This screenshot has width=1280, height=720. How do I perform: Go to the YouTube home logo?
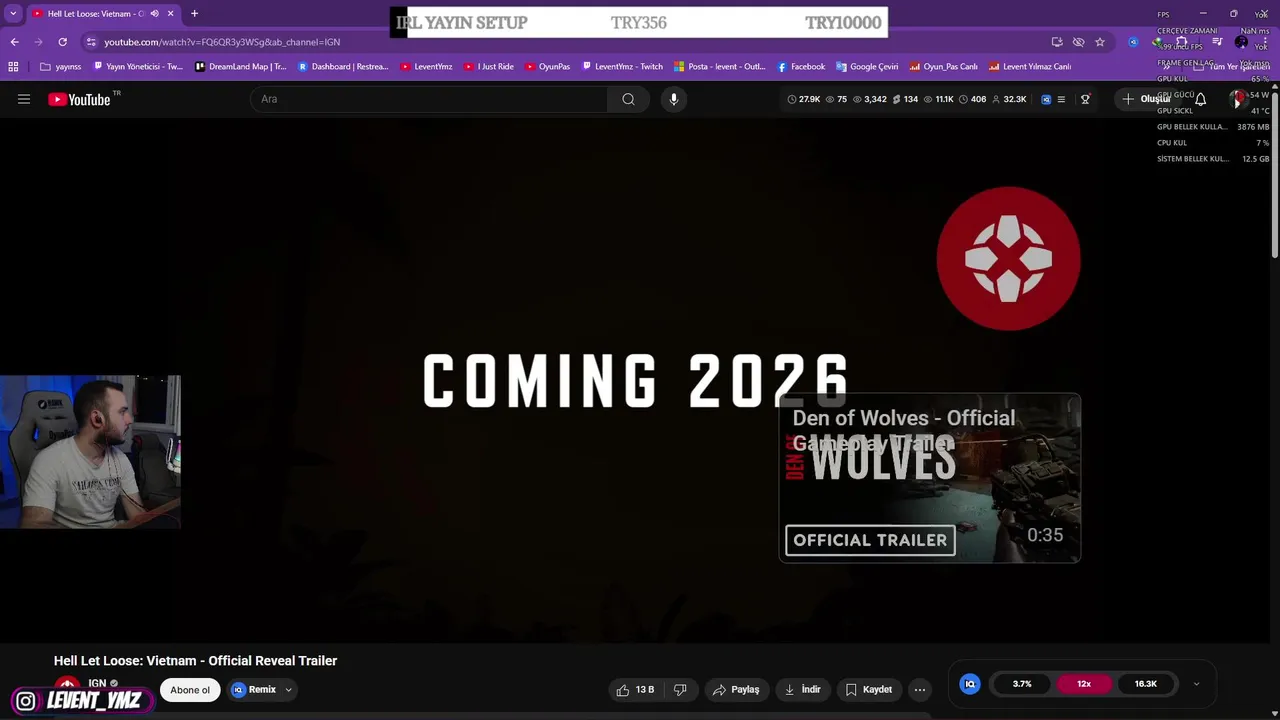pyautogui.click(x=79, y=99)
